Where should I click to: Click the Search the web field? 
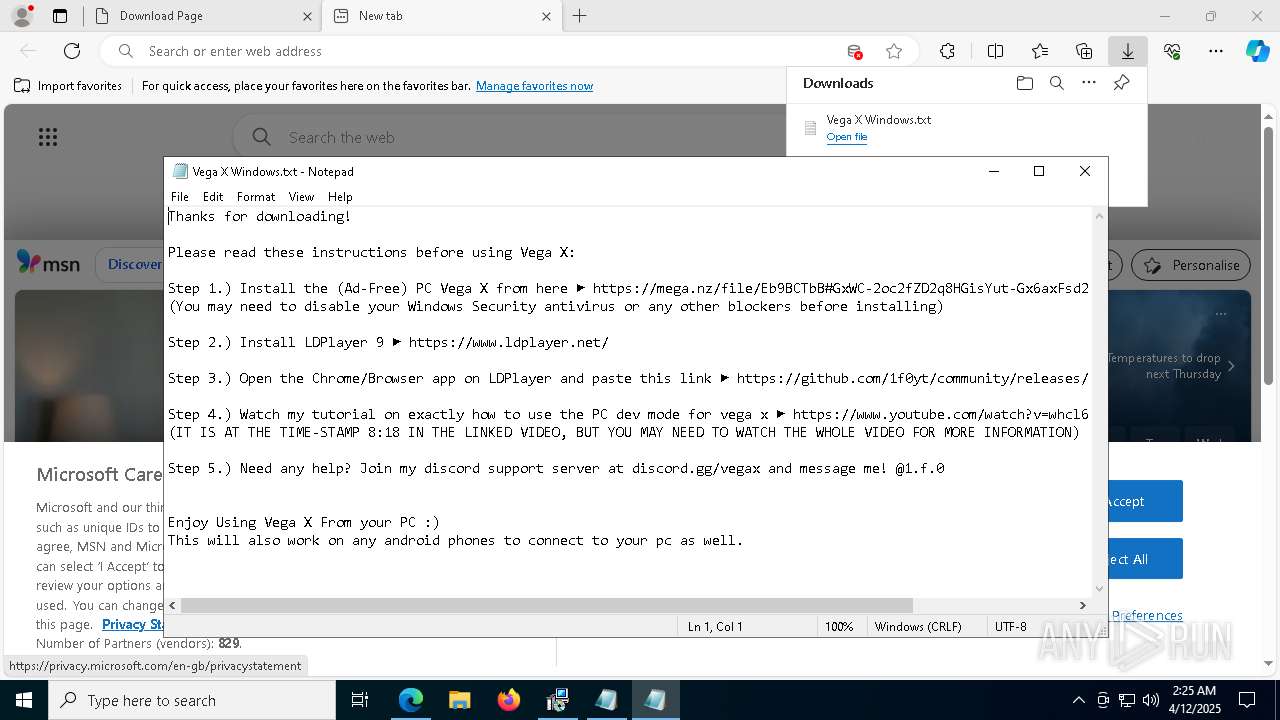pos(510,137)
